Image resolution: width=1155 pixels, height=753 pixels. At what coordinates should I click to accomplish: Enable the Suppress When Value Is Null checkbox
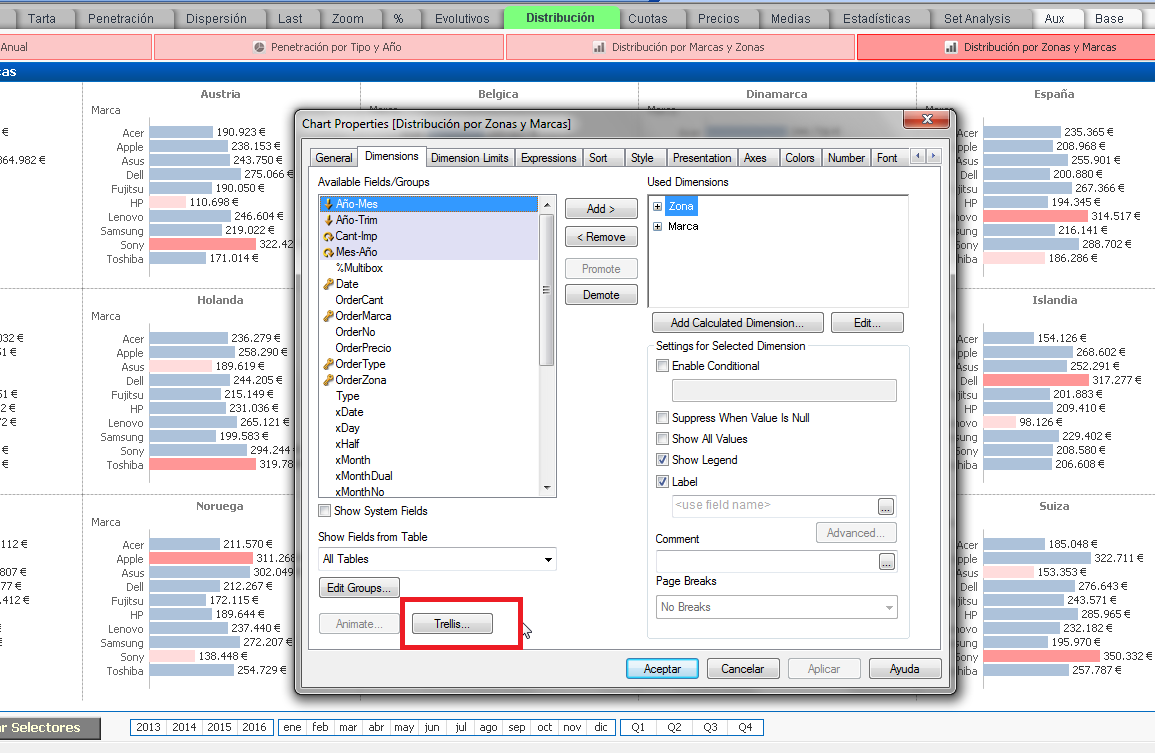pos(662,418)
